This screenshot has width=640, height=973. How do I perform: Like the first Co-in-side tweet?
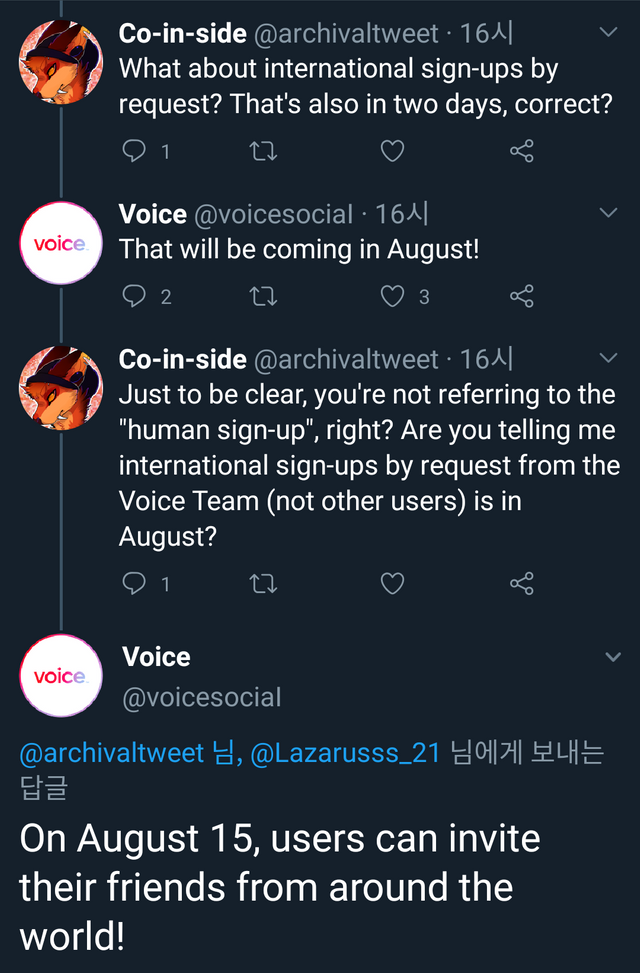[393, 151]
